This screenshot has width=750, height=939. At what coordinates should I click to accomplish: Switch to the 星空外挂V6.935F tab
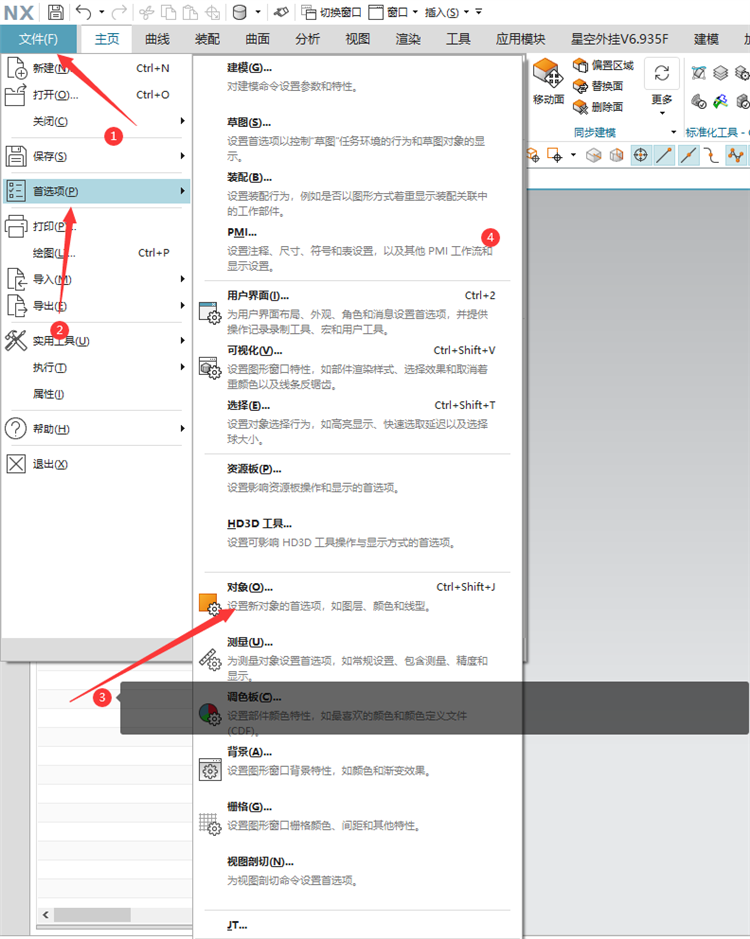click(x=619, y=39)
